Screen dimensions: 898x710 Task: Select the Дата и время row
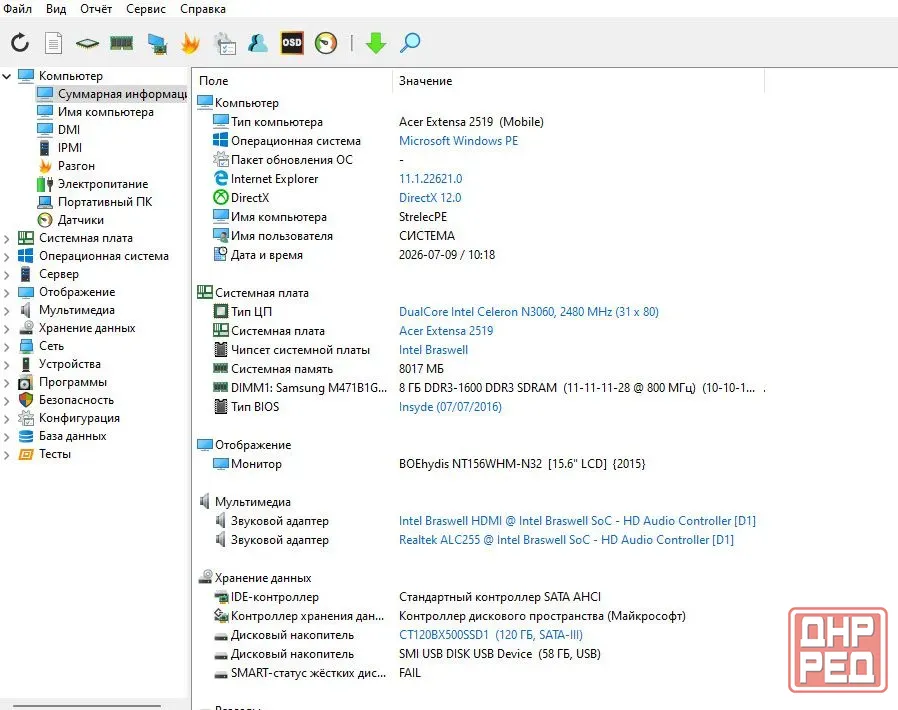point(480,255)
